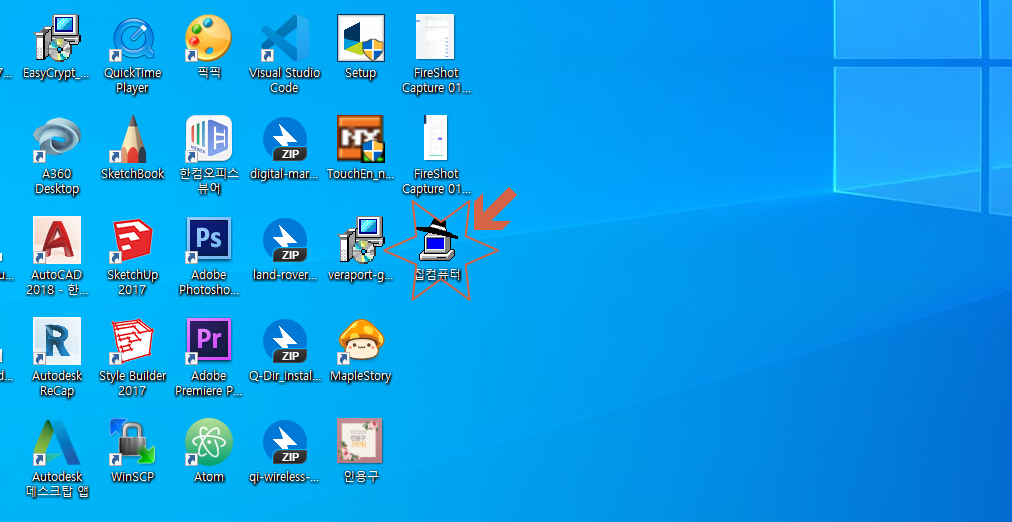Launch Adobe Photoshop shortcut
1012x522 pixels.
[208, 240]
